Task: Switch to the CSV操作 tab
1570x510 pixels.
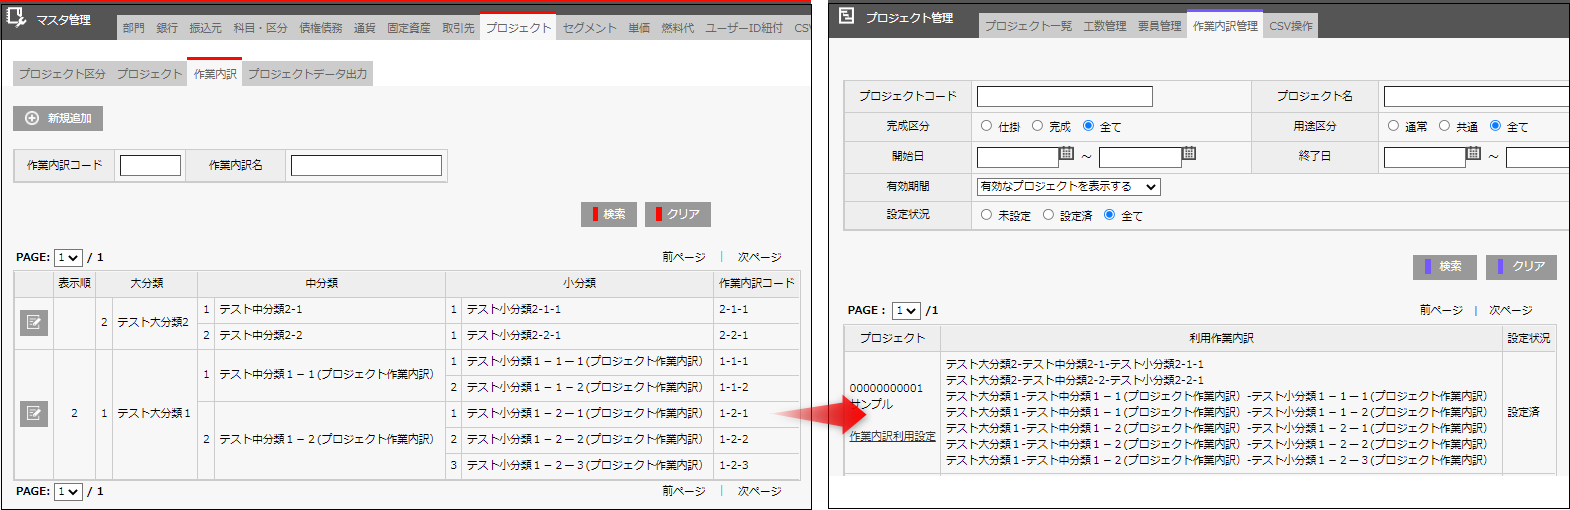Action: [1290, 26]
